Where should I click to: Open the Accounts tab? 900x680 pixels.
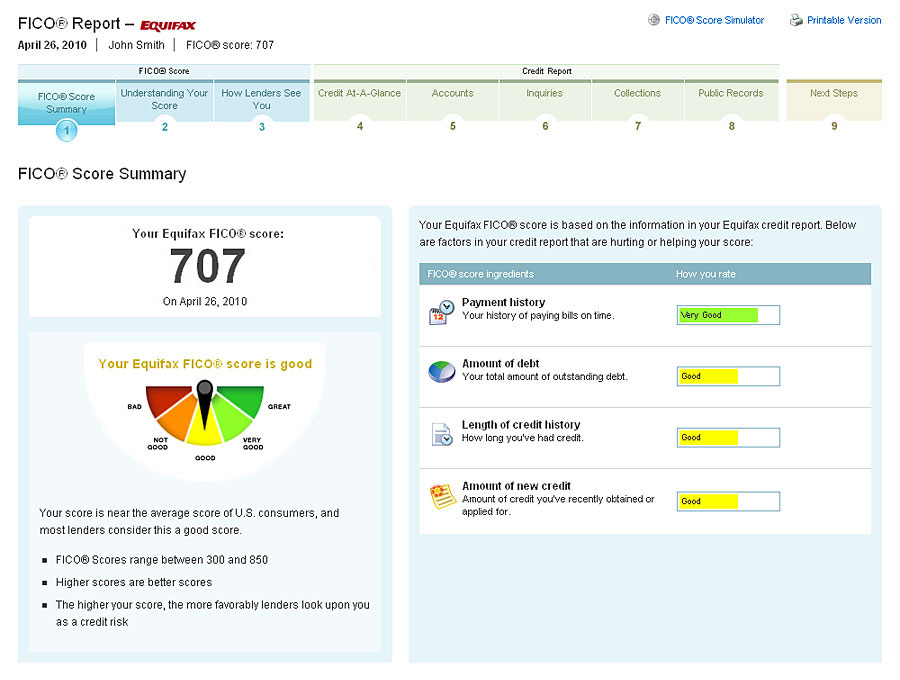pos(453,101)
